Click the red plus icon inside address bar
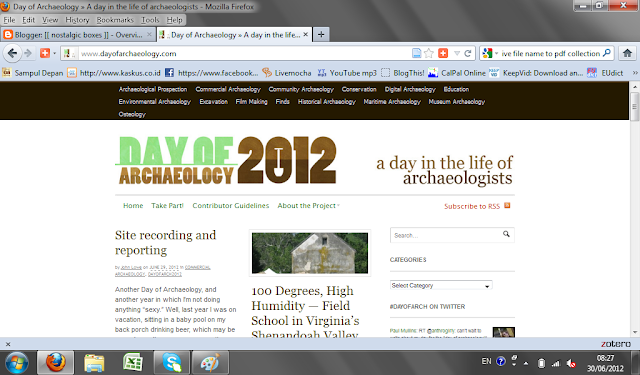This screenshot has height=375, width=640. 443,53
